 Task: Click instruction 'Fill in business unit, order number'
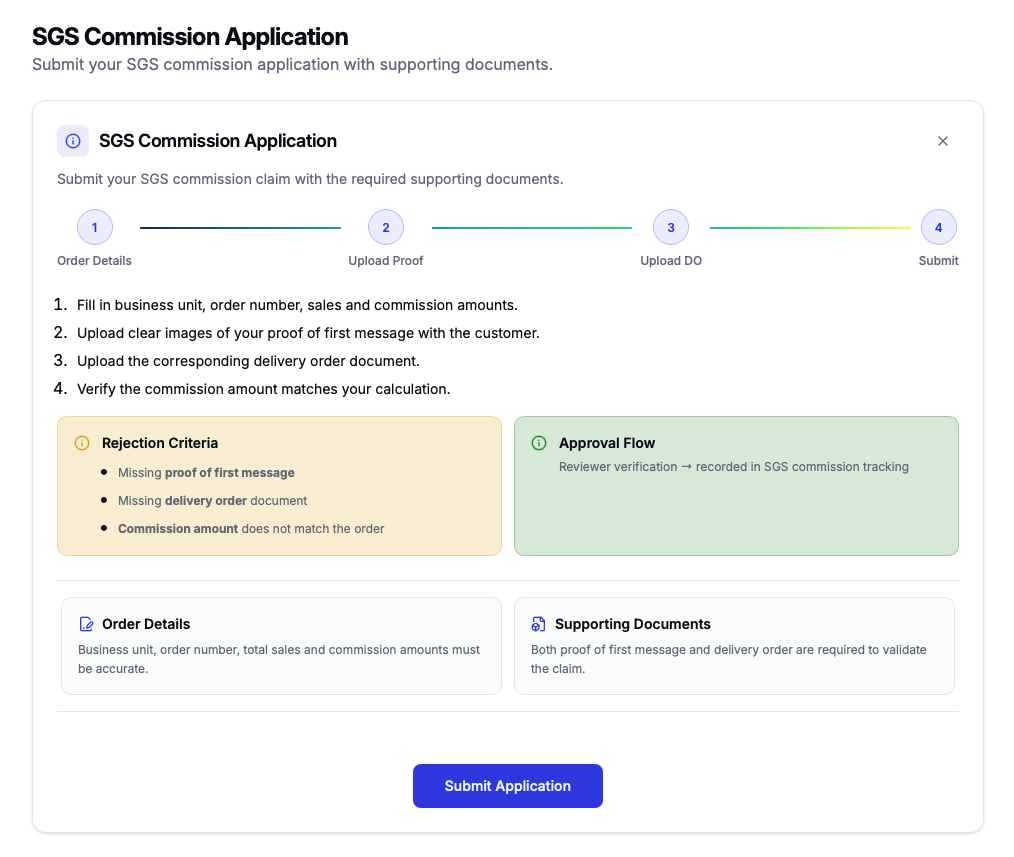pyautogui.click(x=297, y=305)
